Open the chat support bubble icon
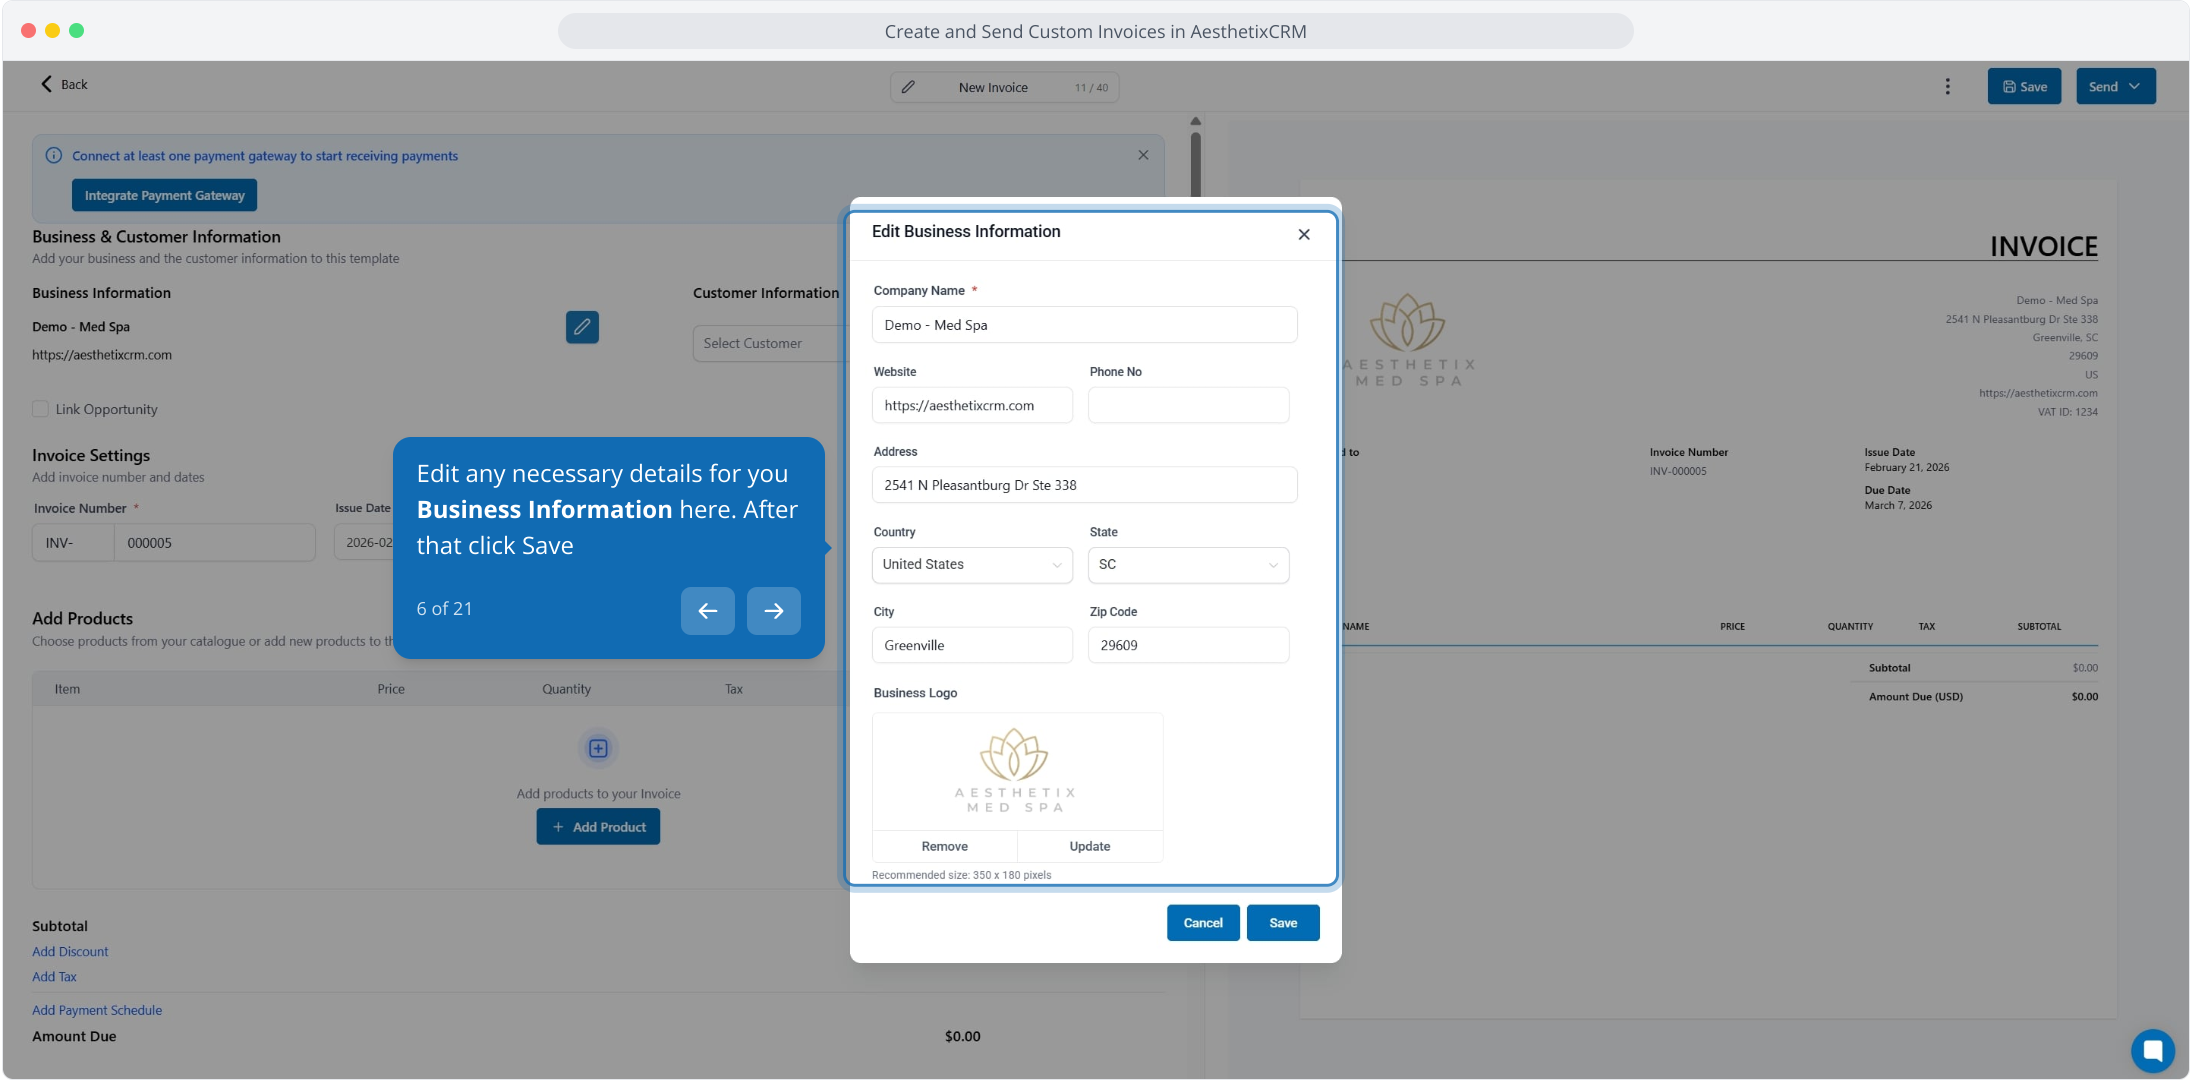Viewport: 2192px width, 1080px height. point(2152,1050)
